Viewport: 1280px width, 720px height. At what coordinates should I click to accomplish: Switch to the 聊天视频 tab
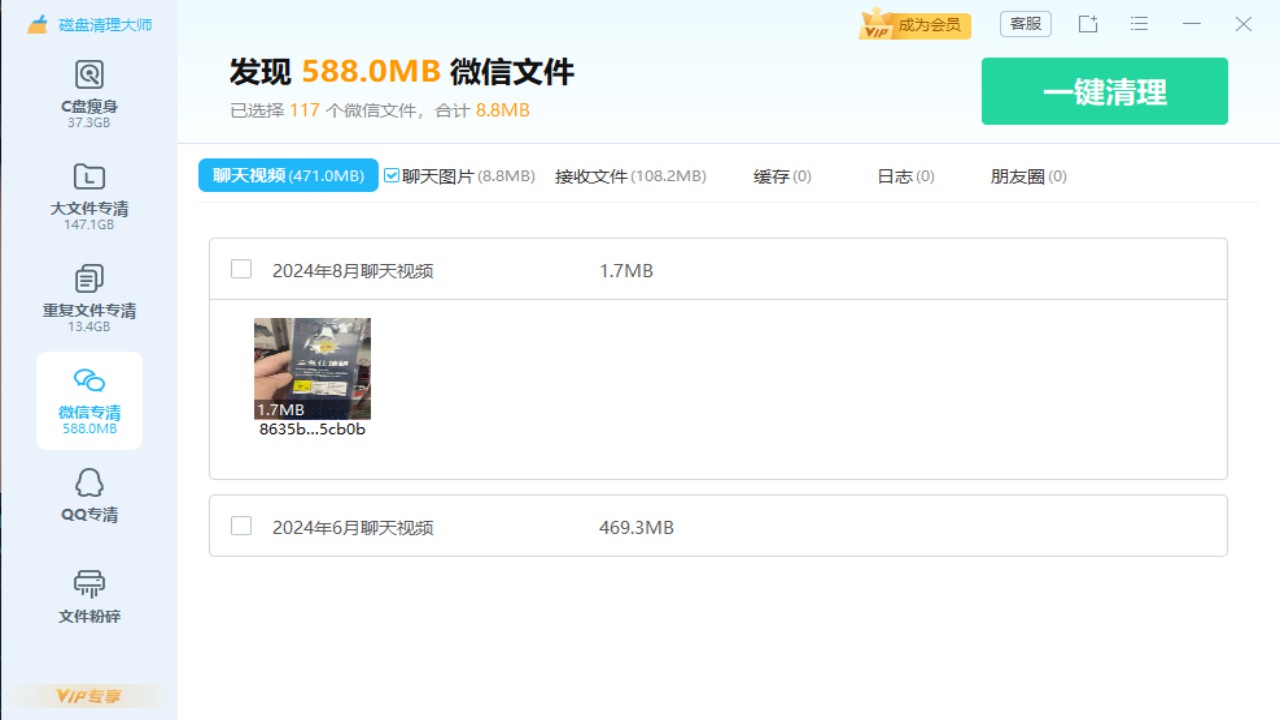pyautogui.click(x=288, y=176)
